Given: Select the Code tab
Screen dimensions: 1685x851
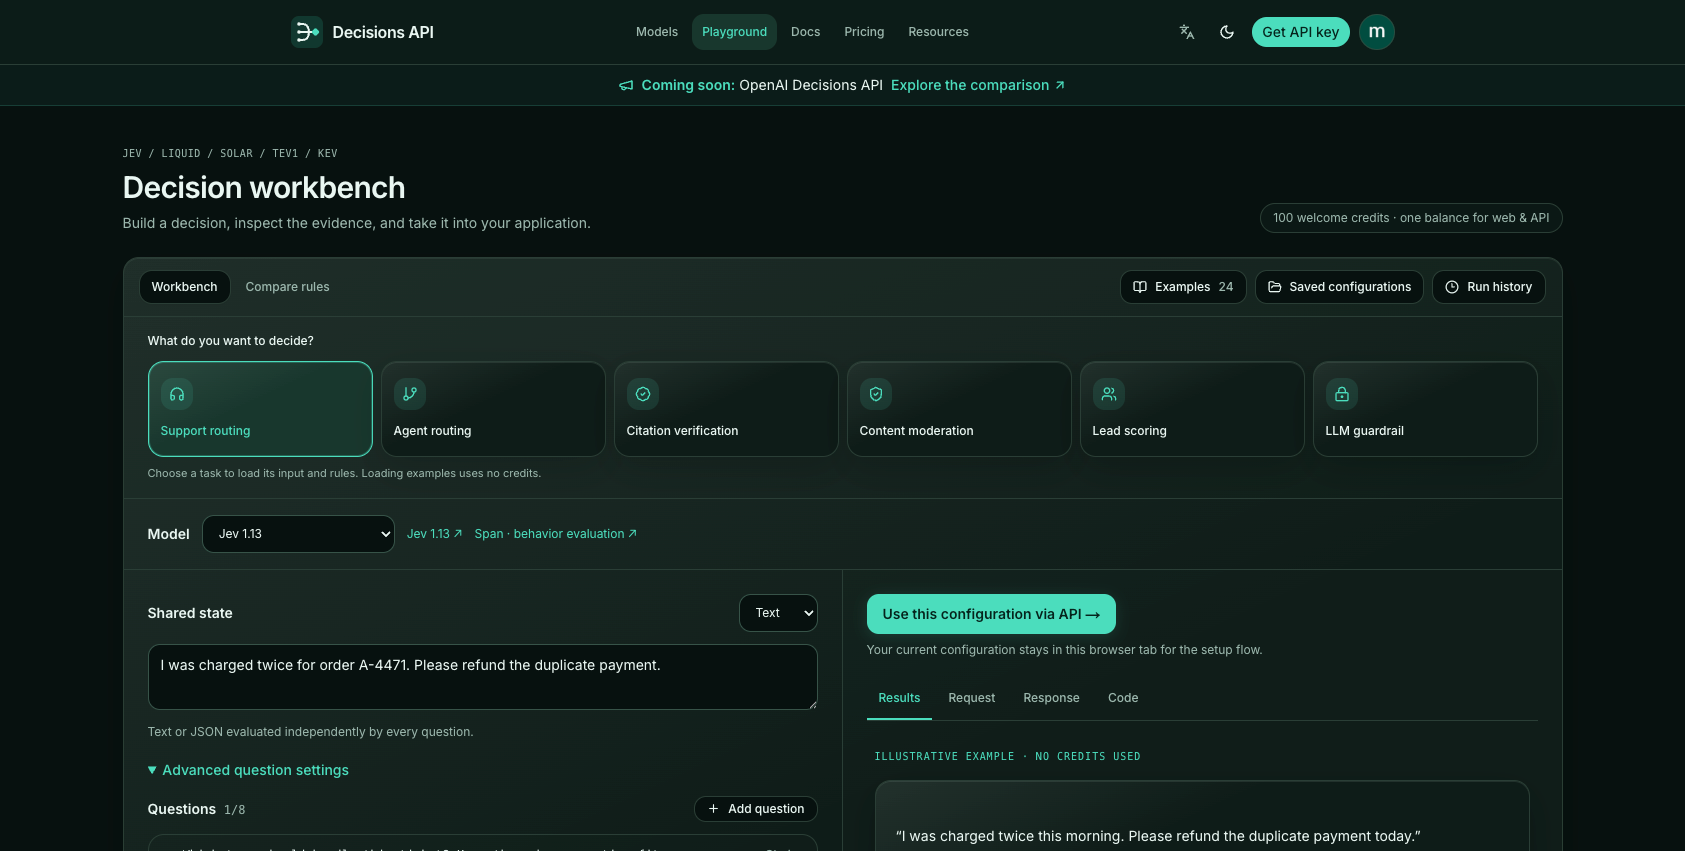Looking at the screenshot, I should [1123, 698].
